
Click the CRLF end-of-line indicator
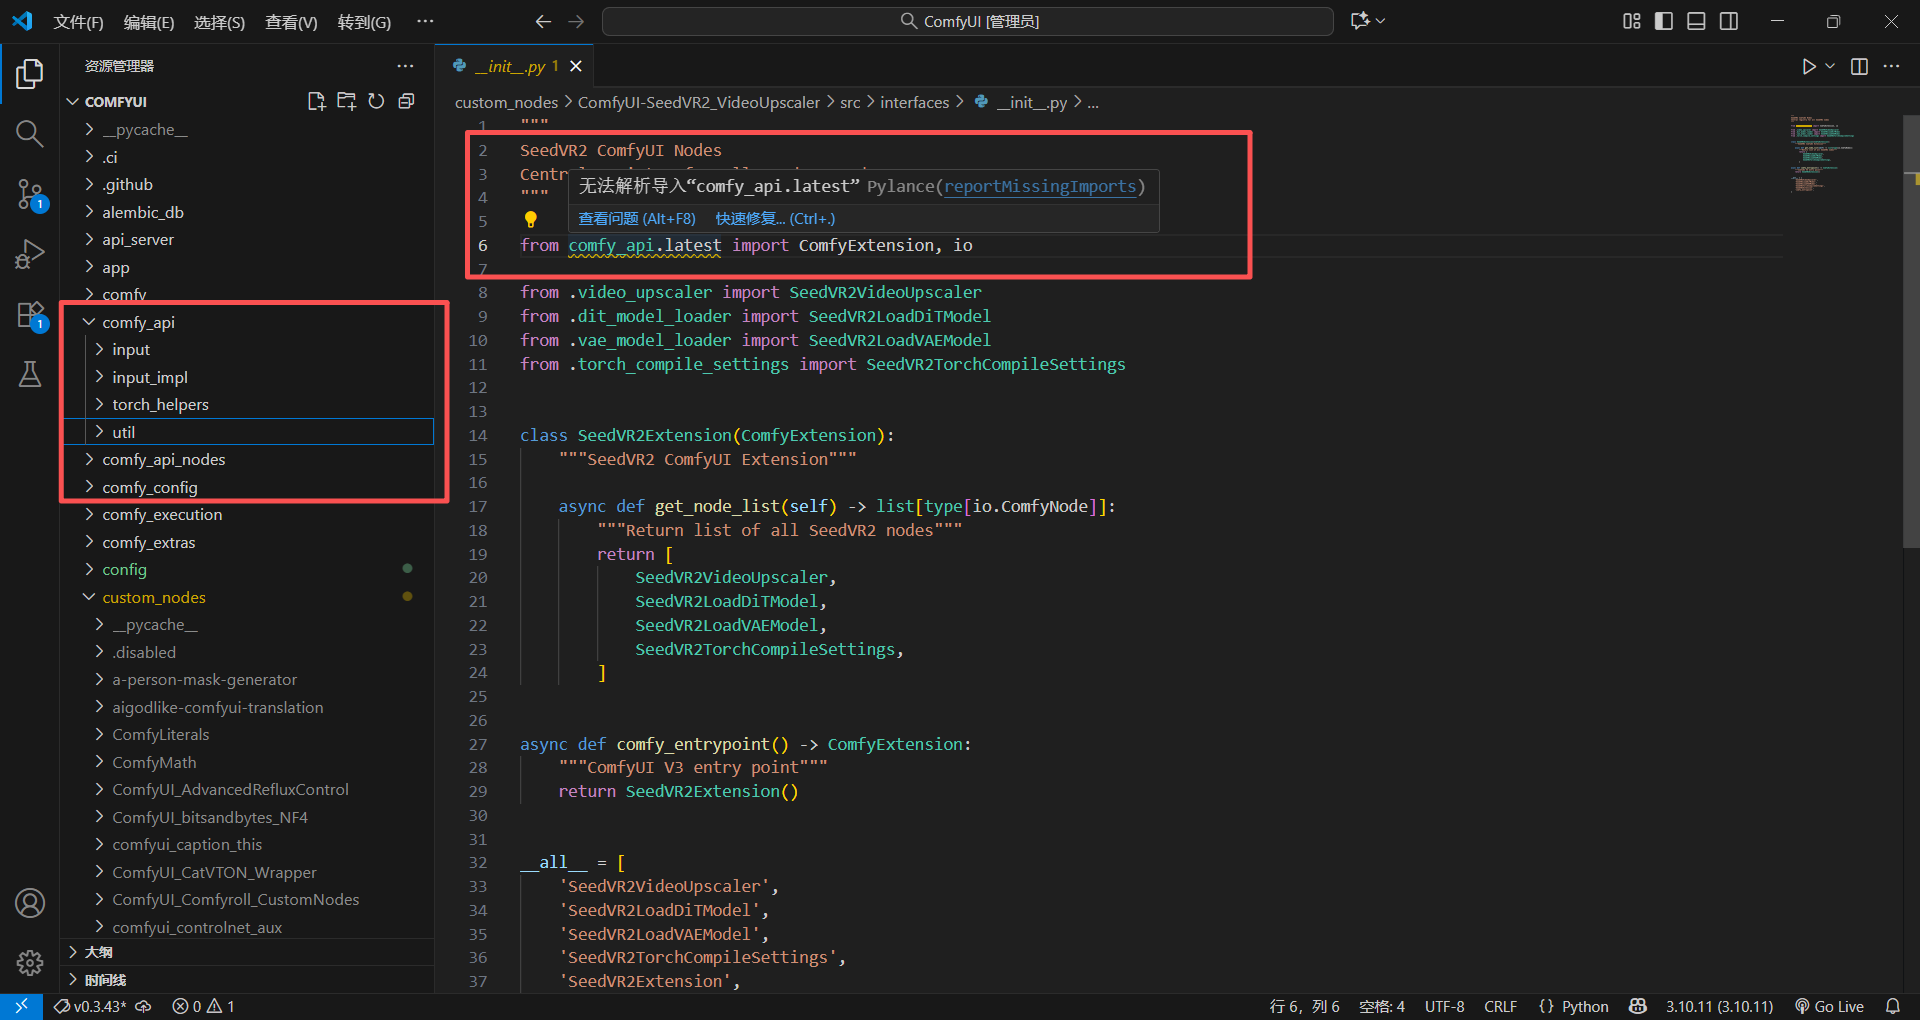click(x=1500, y=1006)
